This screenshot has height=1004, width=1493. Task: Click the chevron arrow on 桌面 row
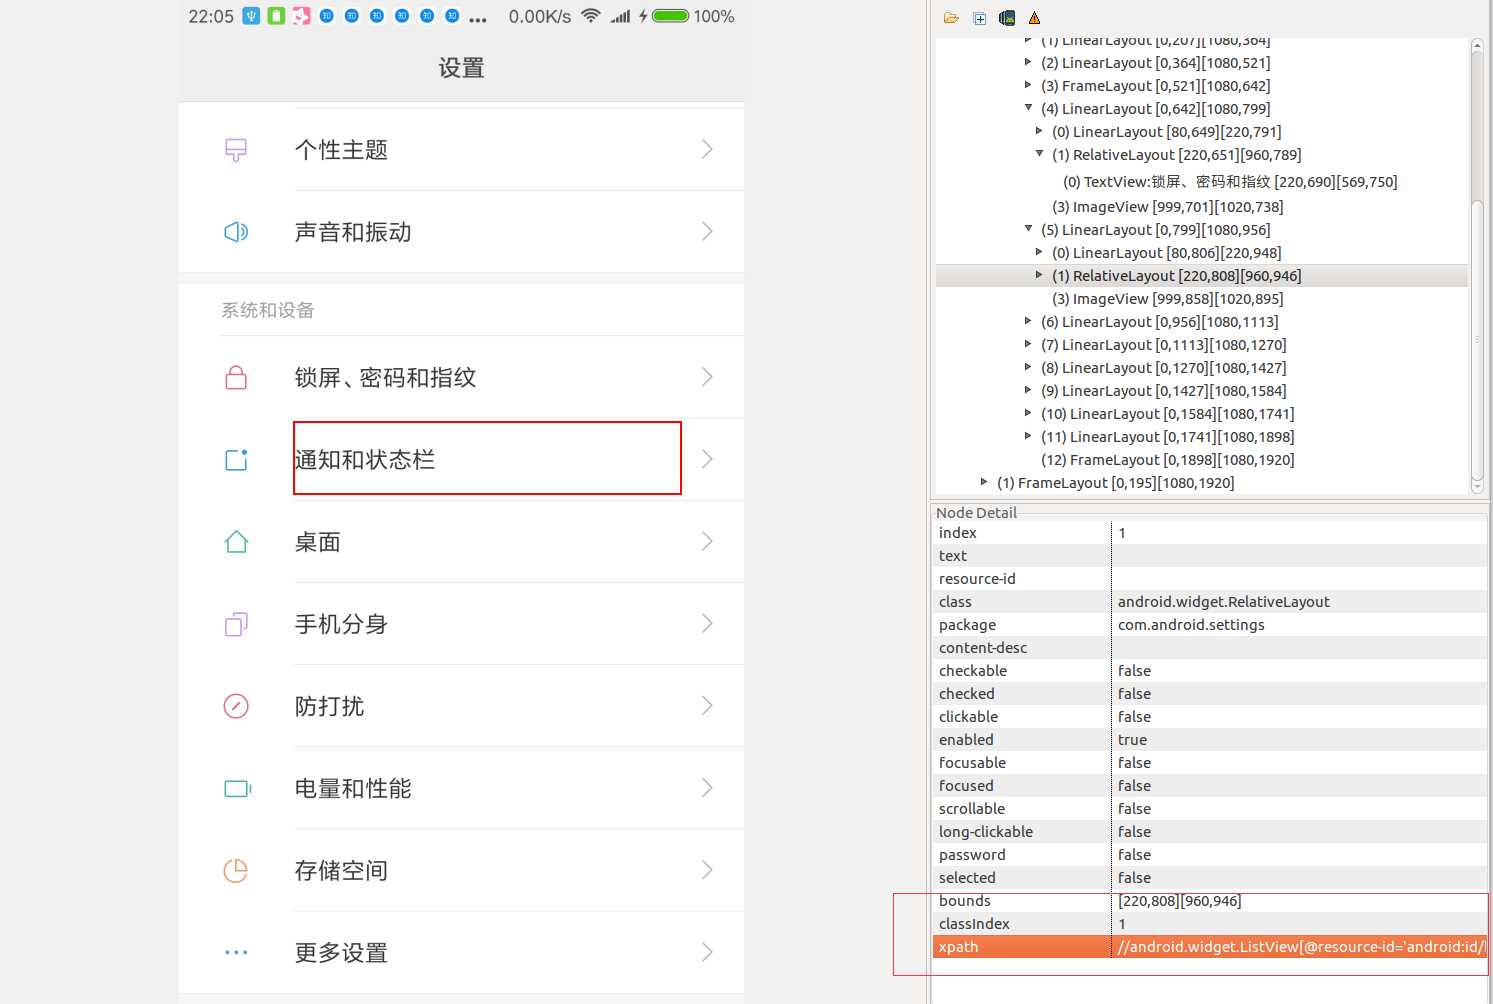[707, 542]
